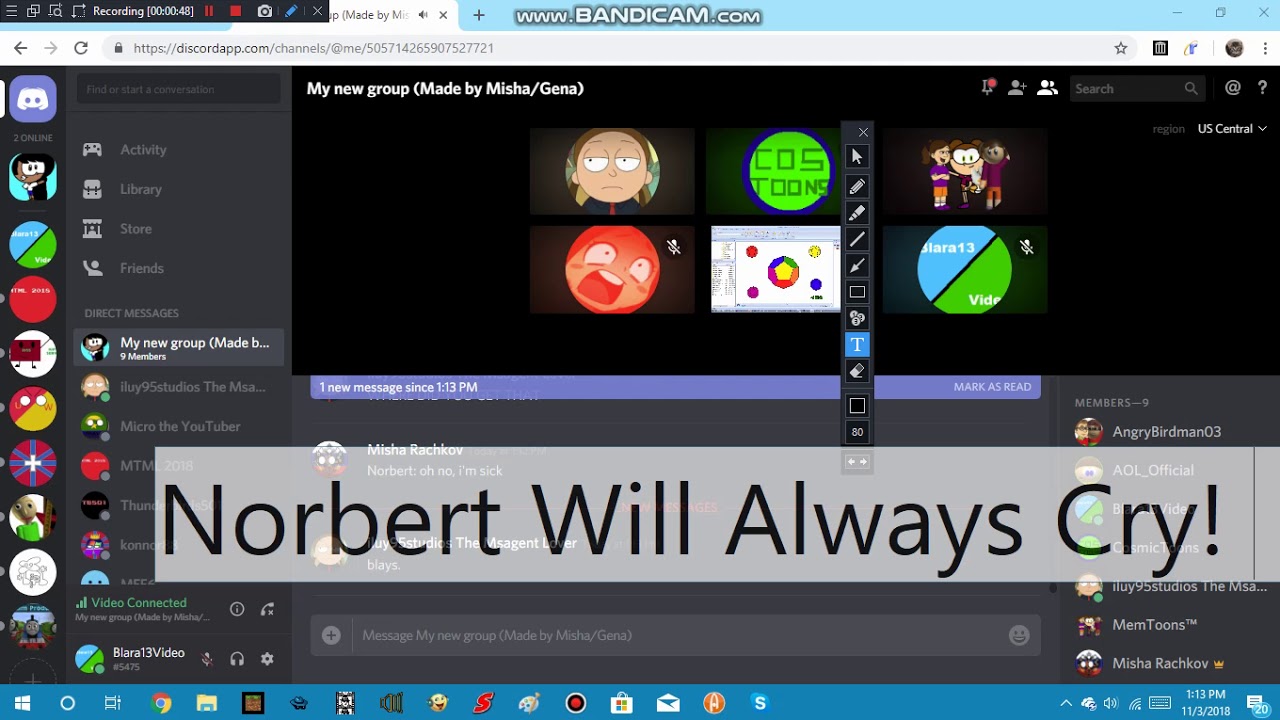
Task: Click Misha Rachkov message author name
Action: click(x=414, y=450)
